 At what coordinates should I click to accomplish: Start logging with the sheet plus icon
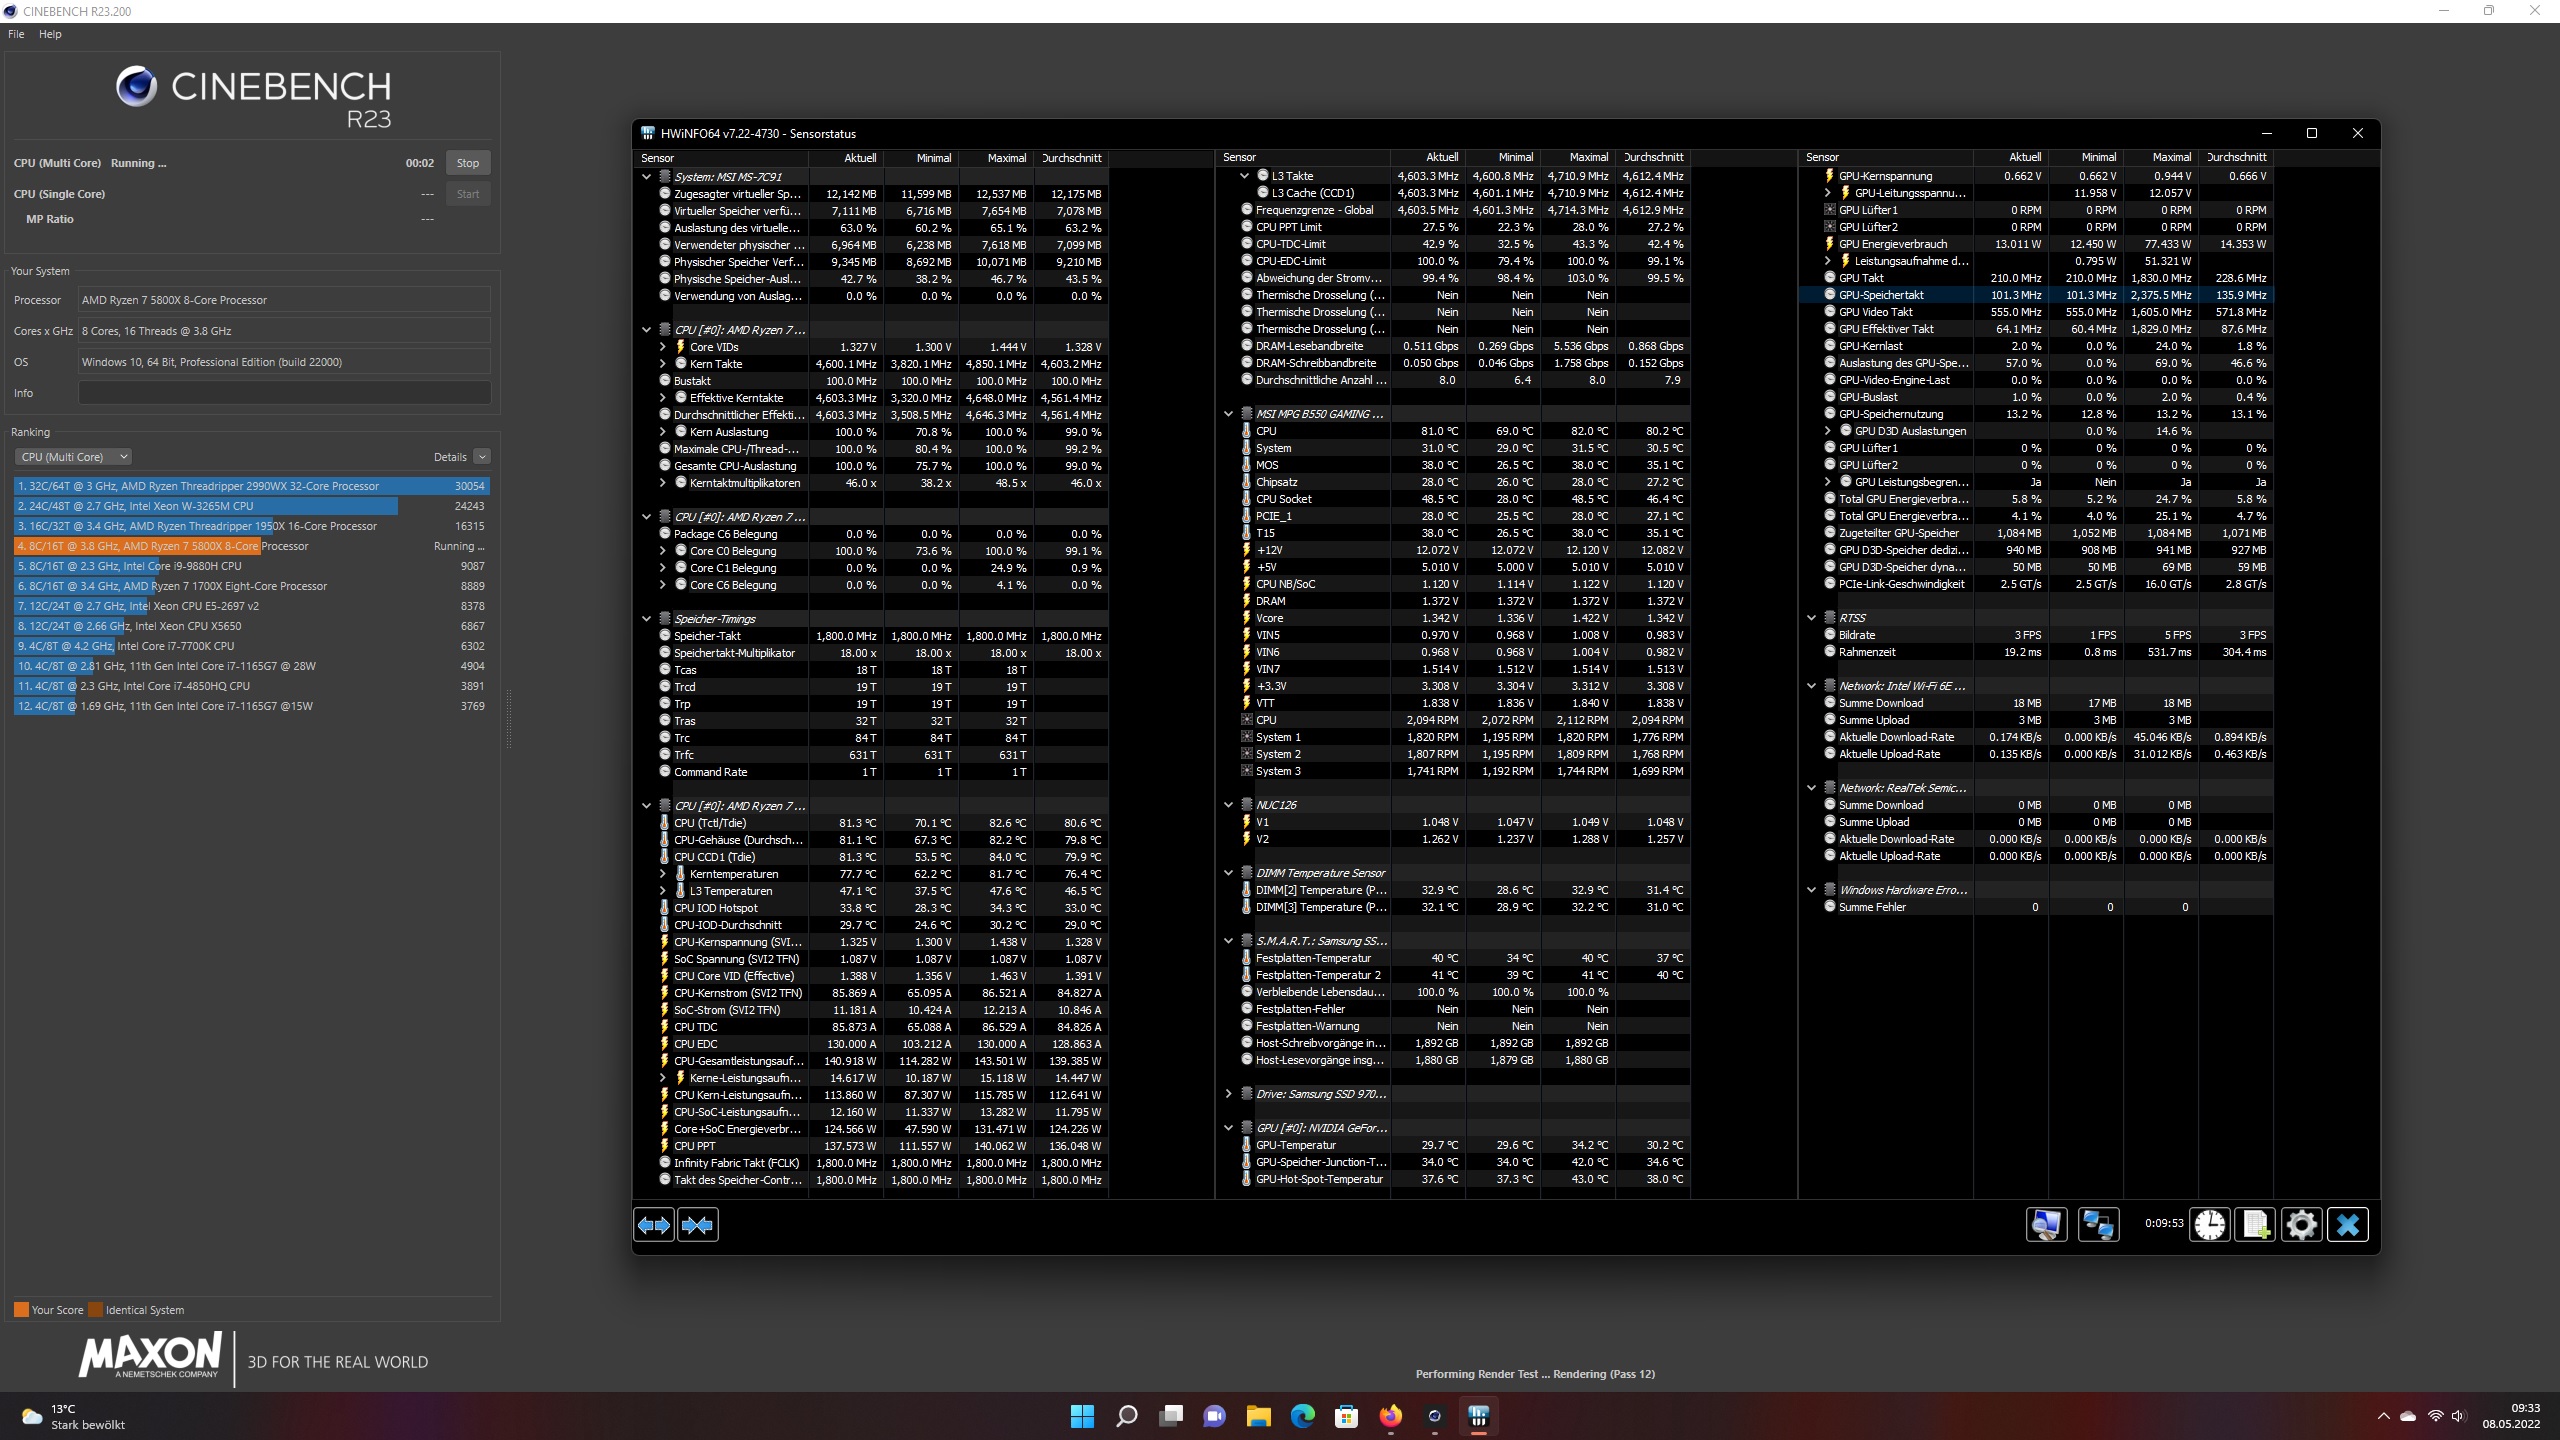point(2256,1225)
